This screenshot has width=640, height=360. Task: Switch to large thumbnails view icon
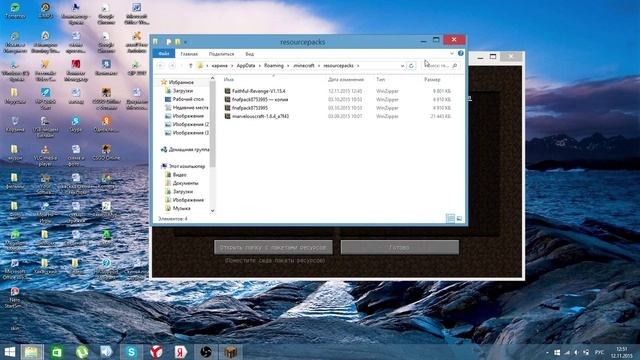coord(459,219)
